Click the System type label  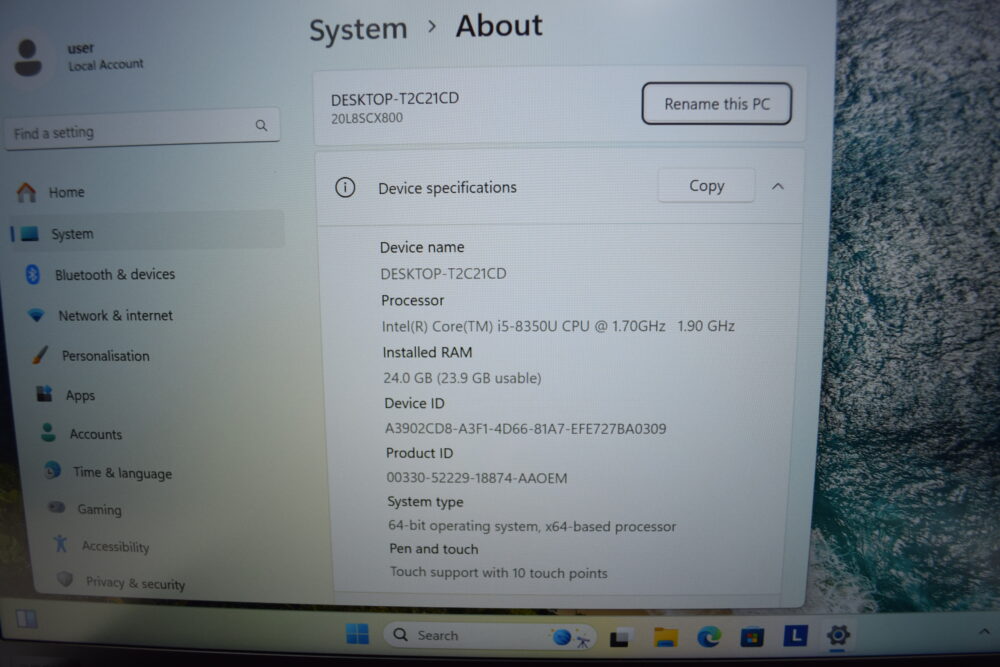[425, 502]
